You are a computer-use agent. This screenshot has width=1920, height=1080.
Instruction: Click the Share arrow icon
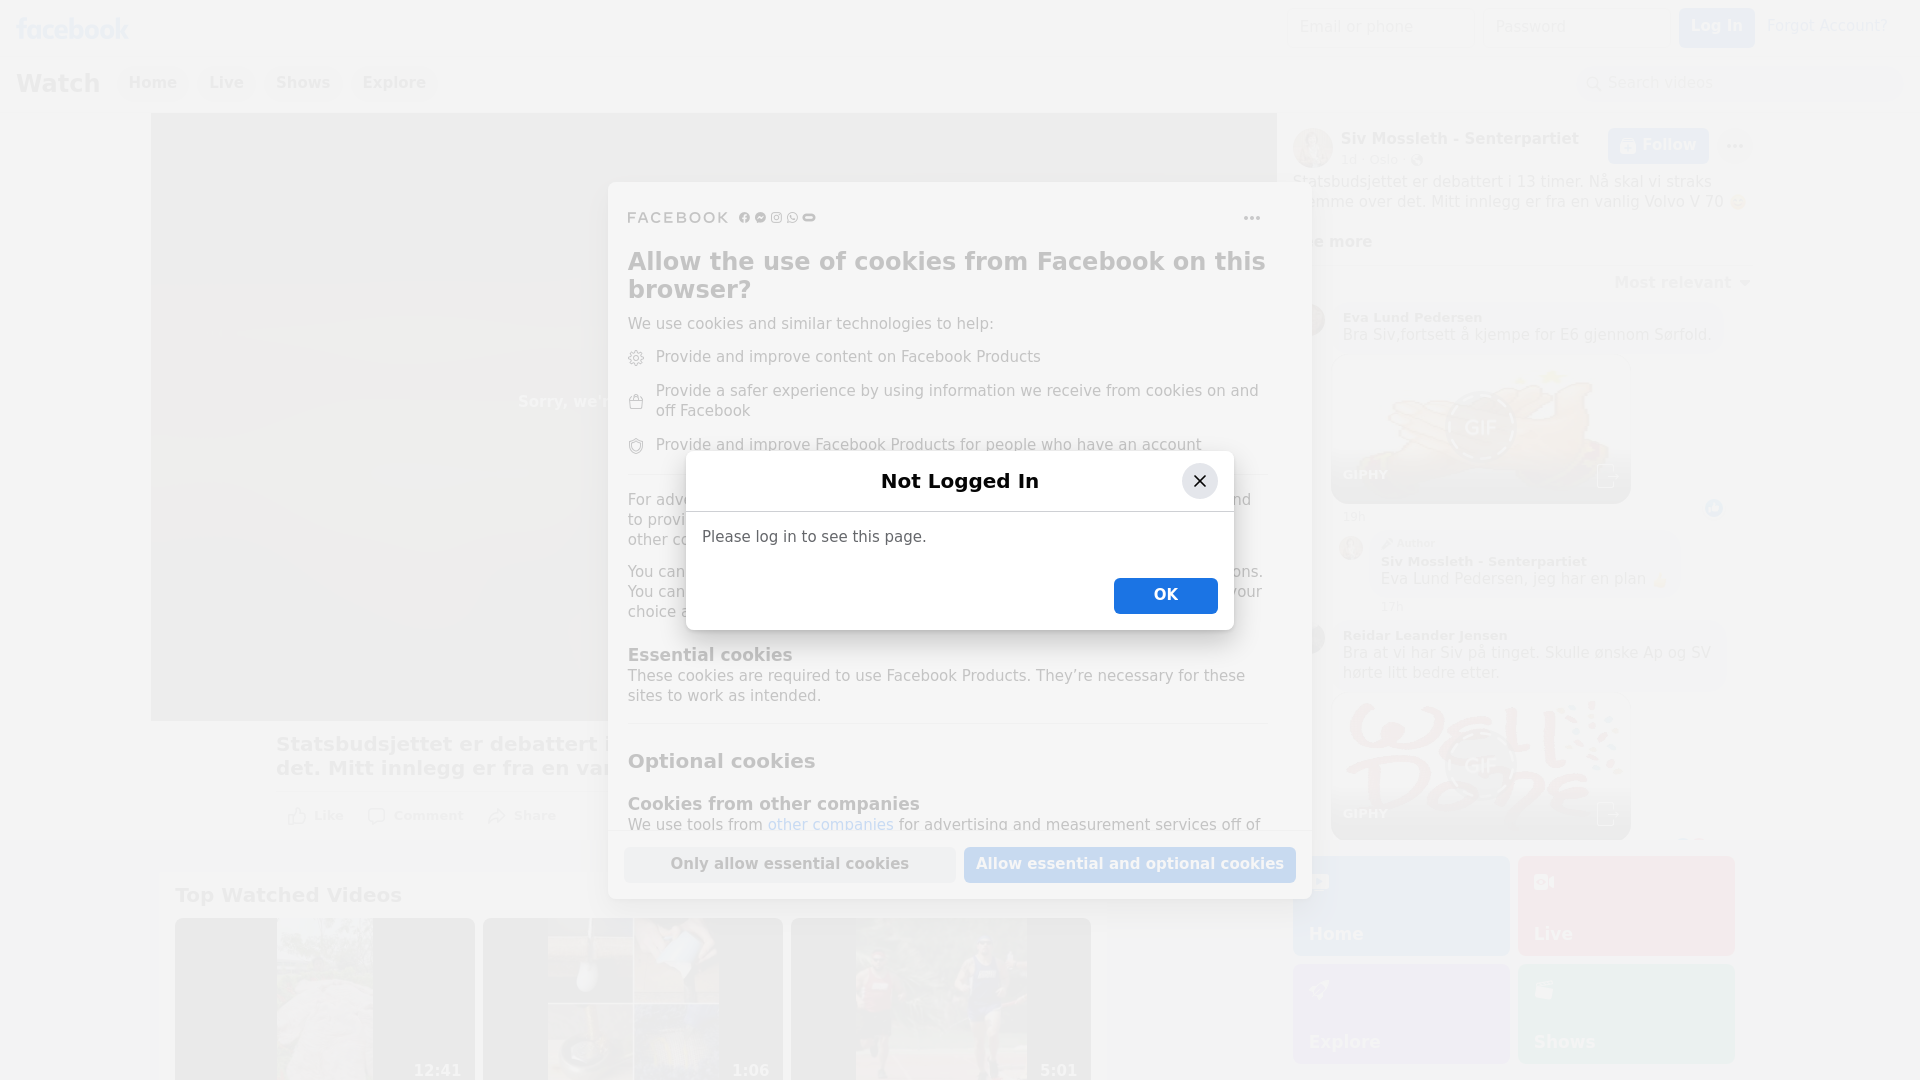coord(497,816)
